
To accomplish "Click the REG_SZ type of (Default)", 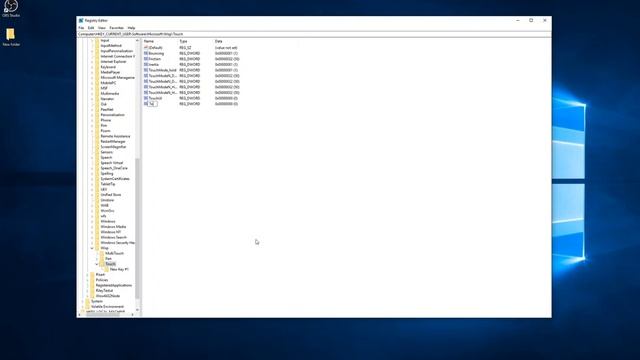I will coord(185,48).
